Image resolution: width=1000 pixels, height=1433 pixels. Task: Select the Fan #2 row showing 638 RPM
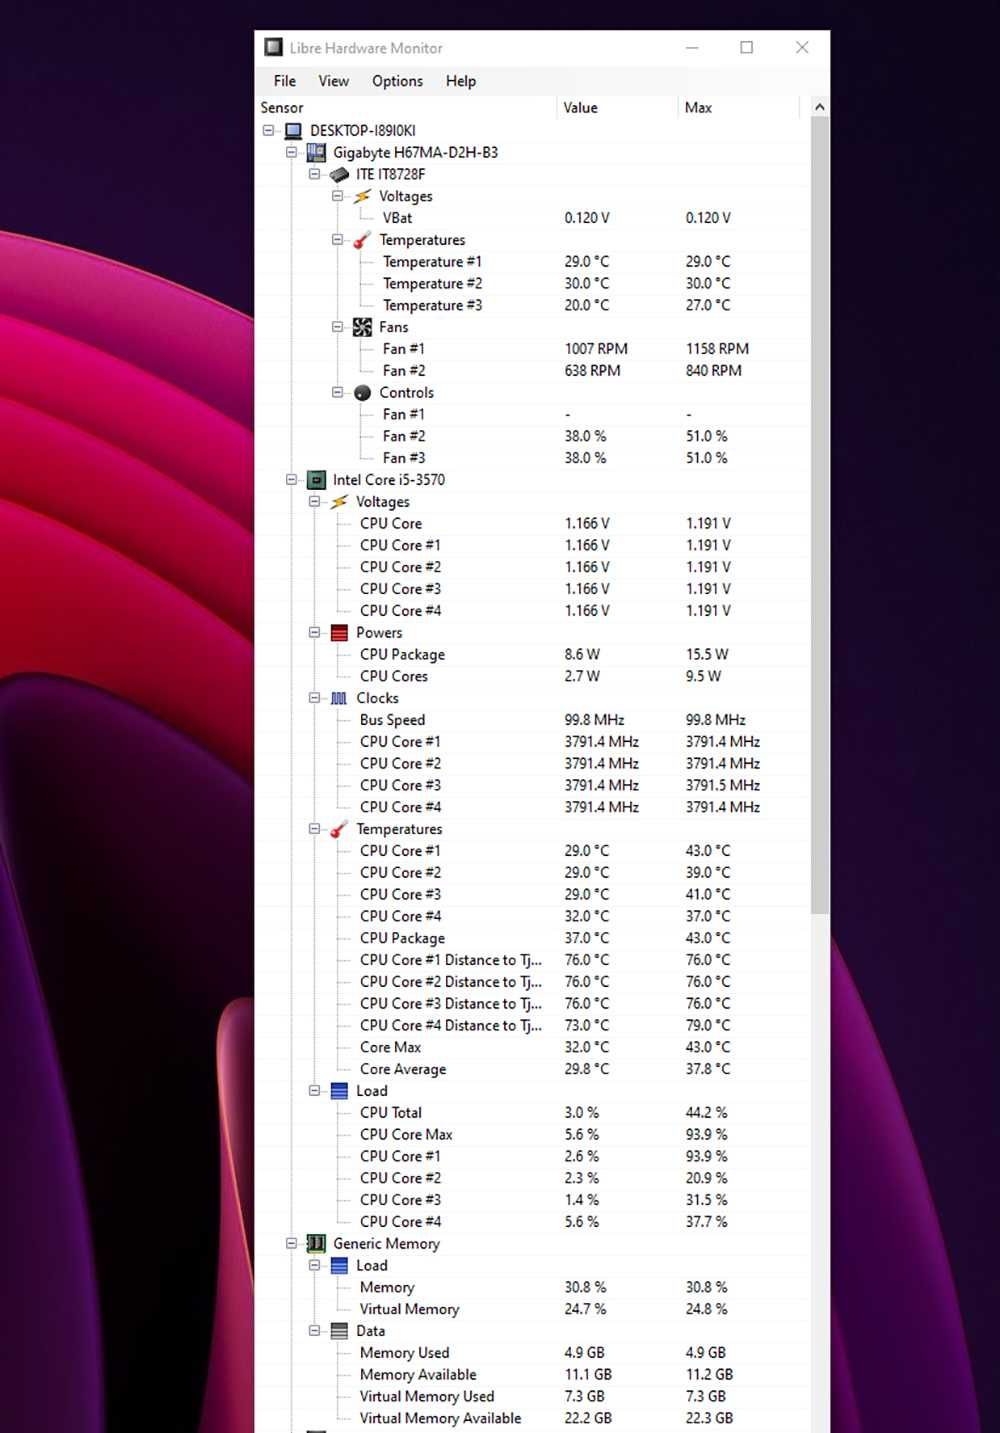click(x=532, y=371)
